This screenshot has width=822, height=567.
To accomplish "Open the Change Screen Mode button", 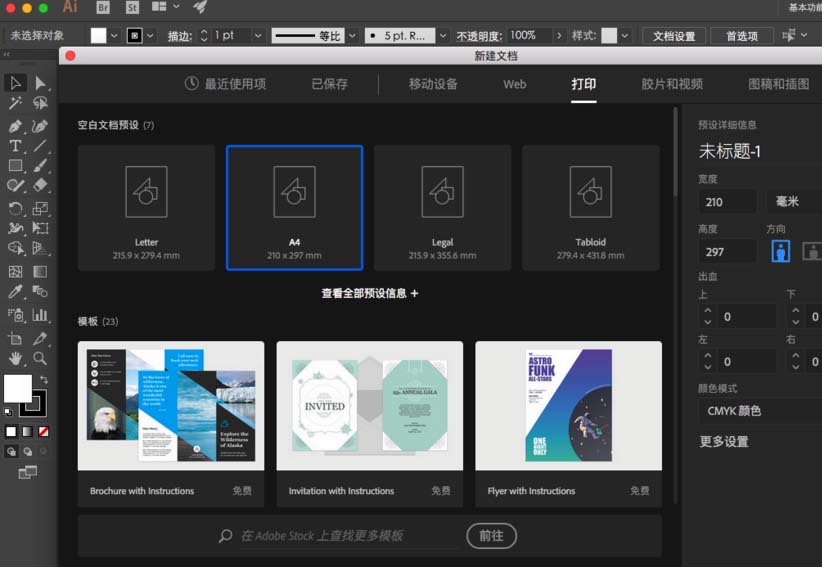I will 28,473.
